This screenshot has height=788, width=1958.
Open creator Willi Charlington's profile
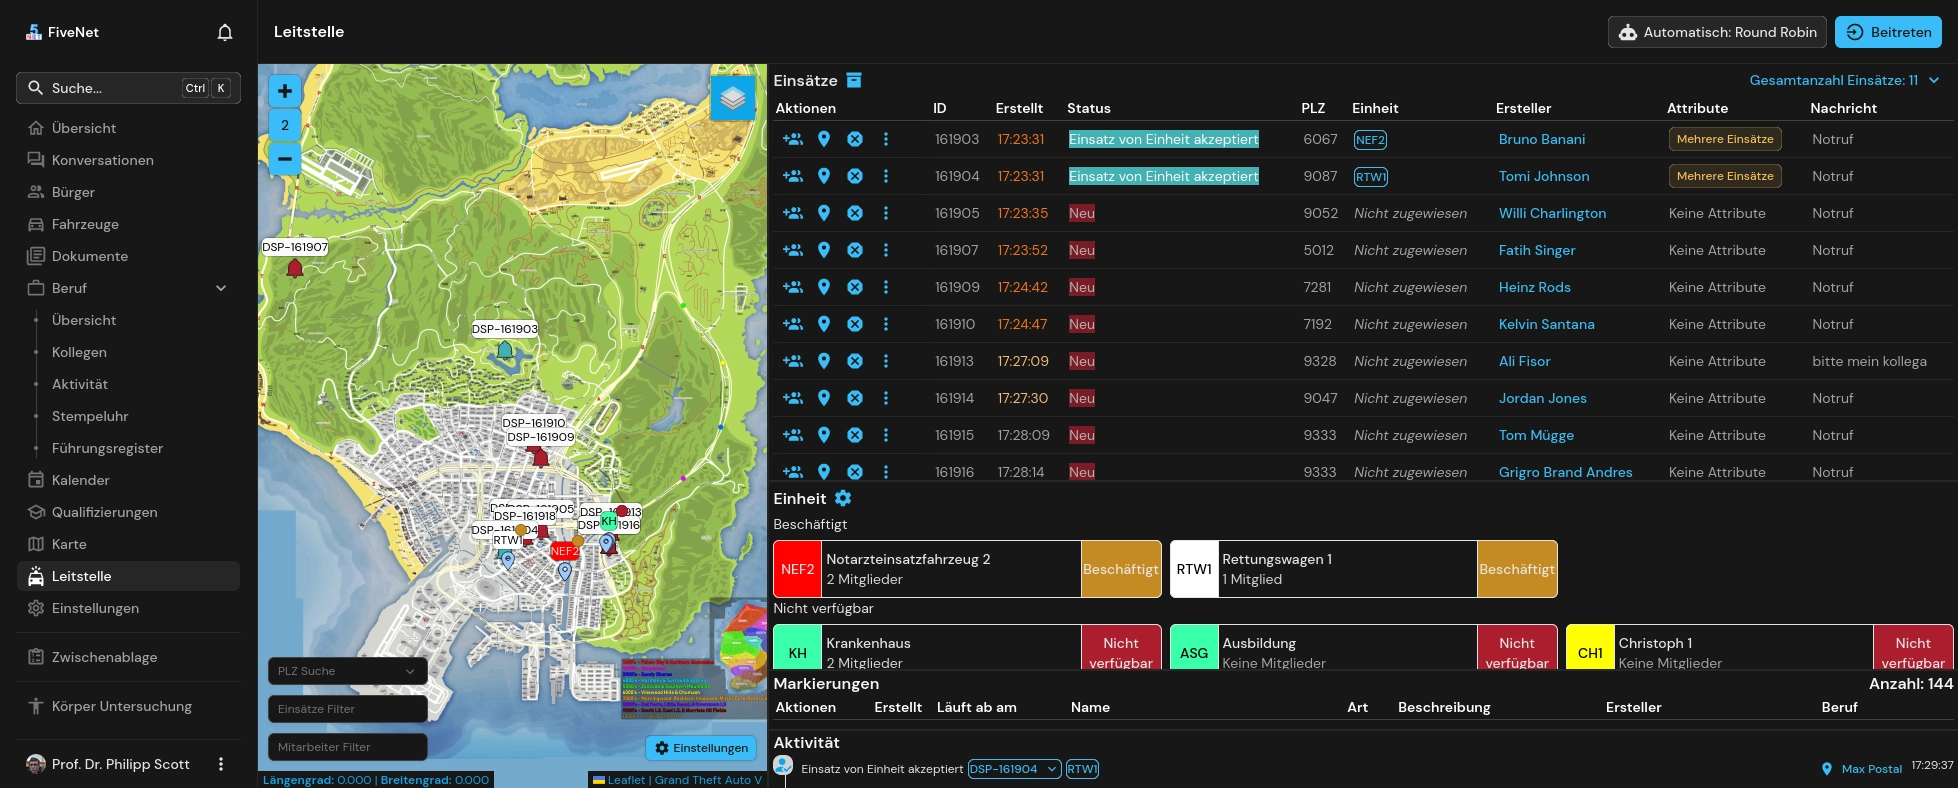1552,213
